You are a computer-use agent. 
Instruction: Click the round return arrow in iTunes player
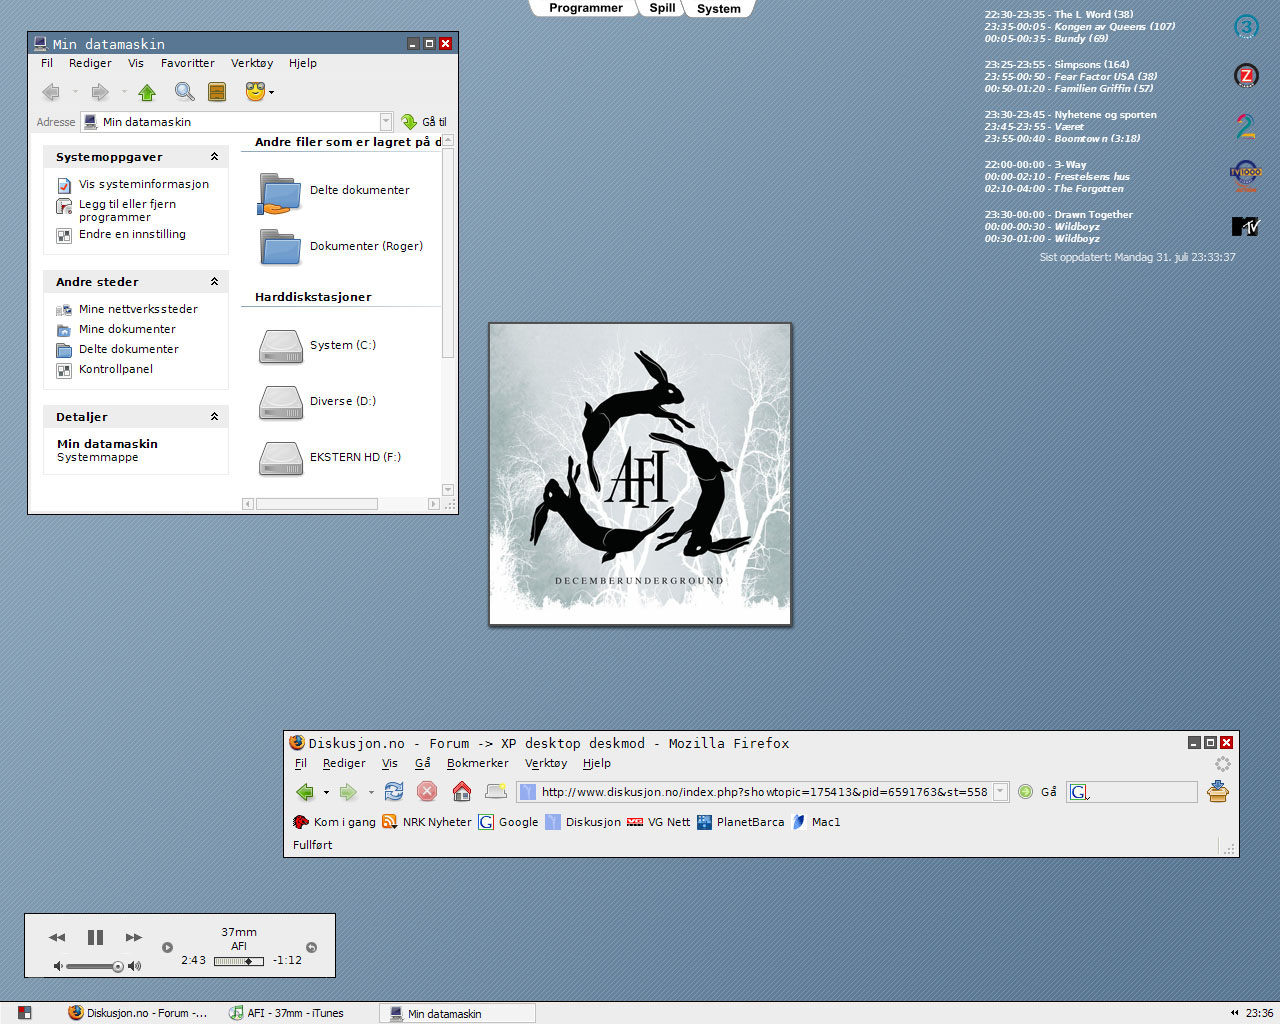pyautogui.click(x=311, y=947)
